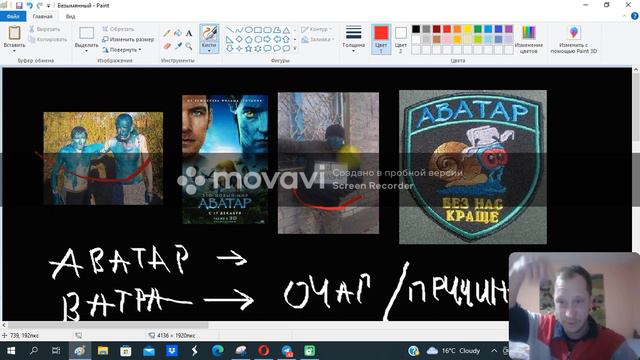The image size is (640, 360).
Task: Choose the down arrow shape
Action: pyautogui.click(x=230, y=48)
